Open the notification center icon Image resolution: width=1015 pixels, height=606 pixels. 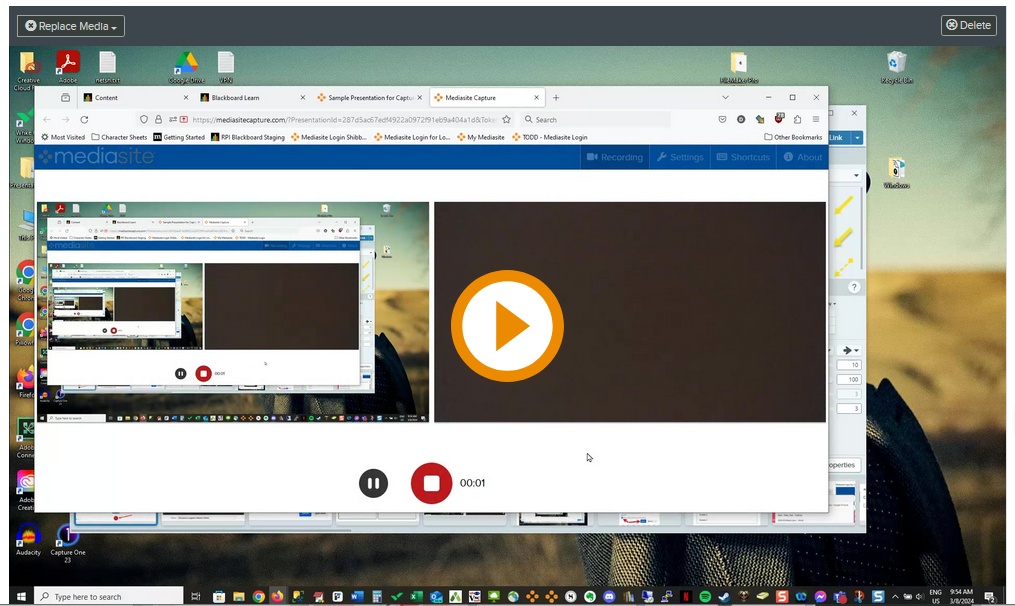point(990,597)
